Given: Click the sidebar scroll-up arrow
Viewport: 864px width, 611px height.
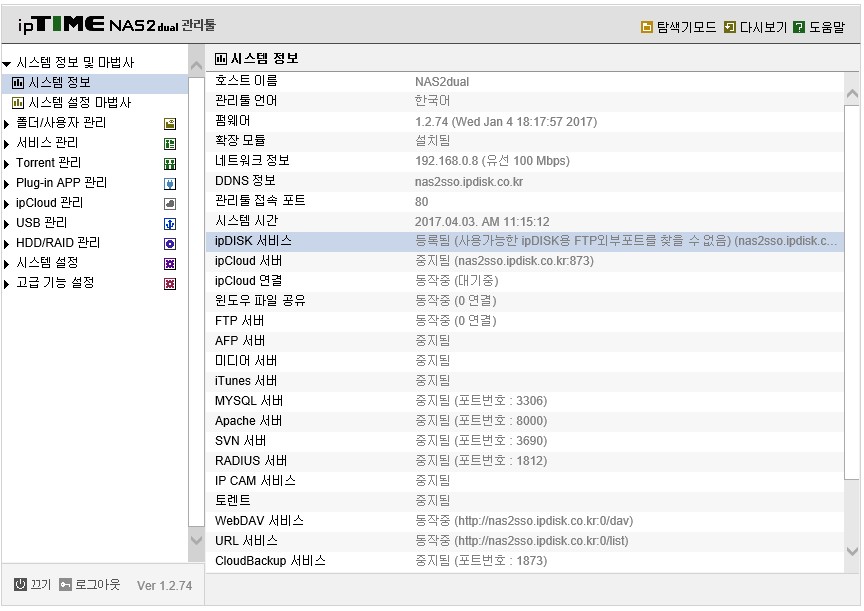Looking at the screenshot, I should (196, 66).
